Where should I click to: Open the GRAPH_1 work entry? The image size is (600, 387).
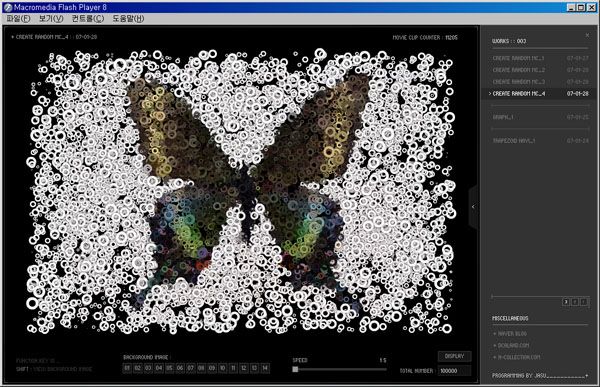[540, 117]
